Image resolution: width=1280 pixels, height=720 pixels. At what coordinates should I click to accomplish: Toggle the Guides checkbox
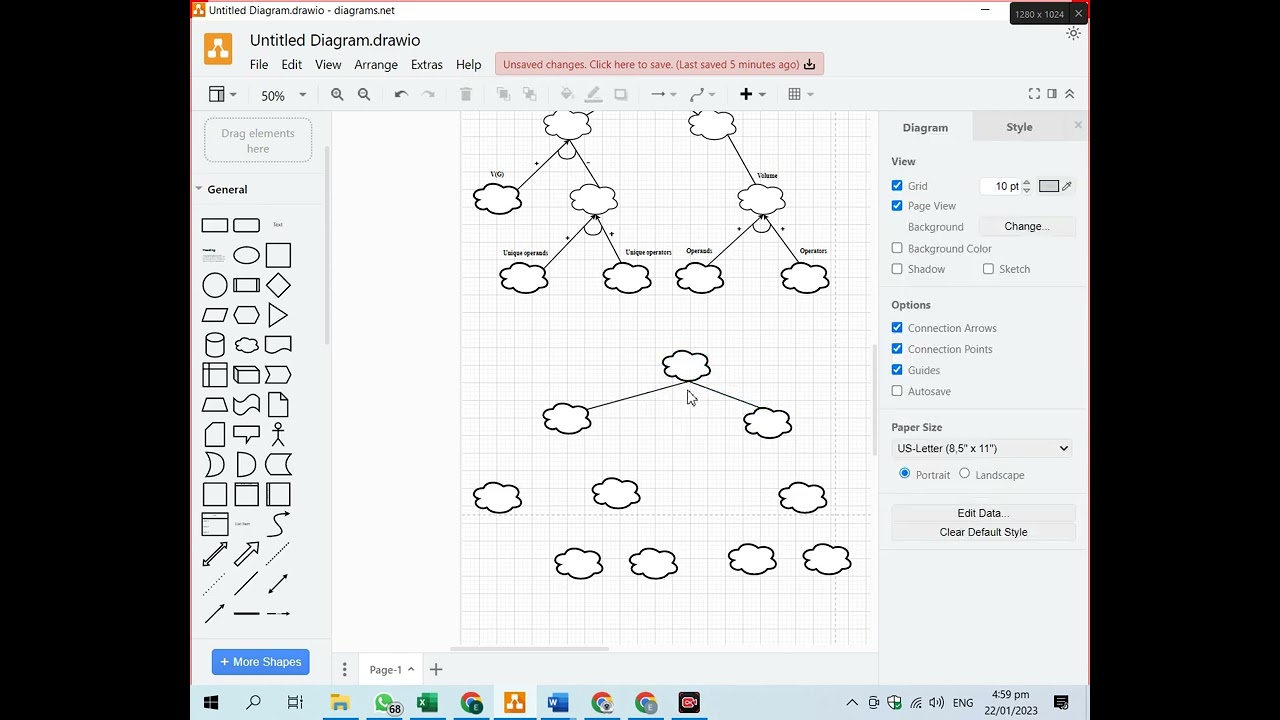(897, 370)
